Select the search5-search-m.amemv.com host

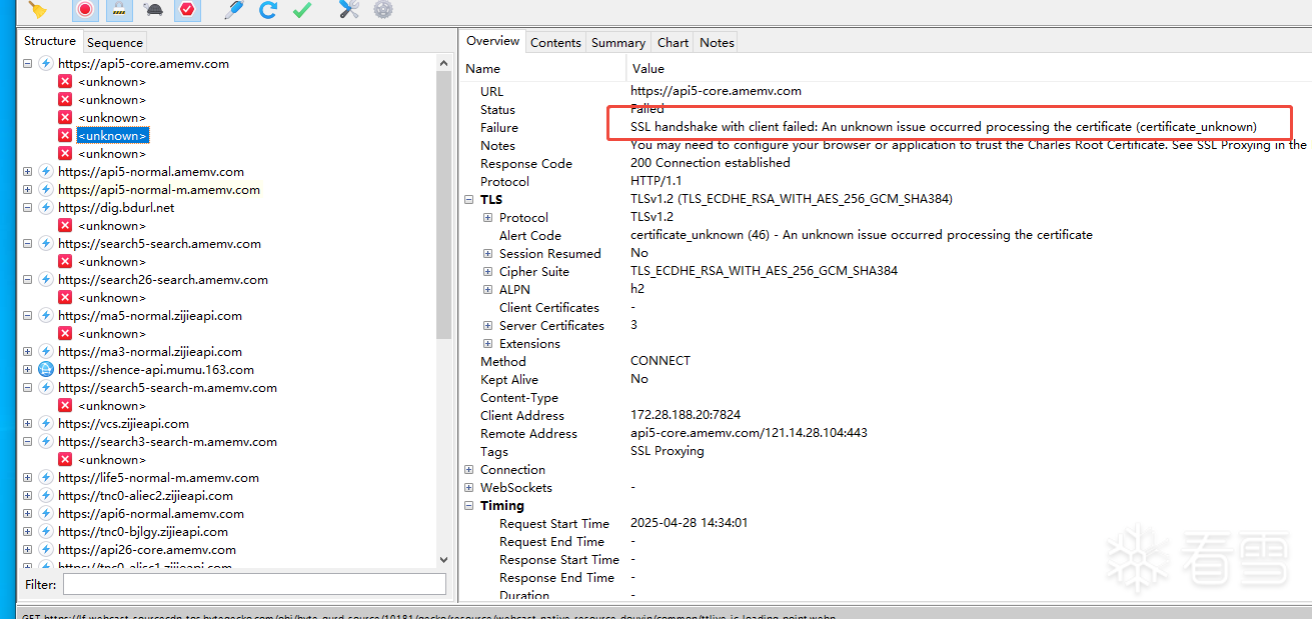tap(167, 387)
